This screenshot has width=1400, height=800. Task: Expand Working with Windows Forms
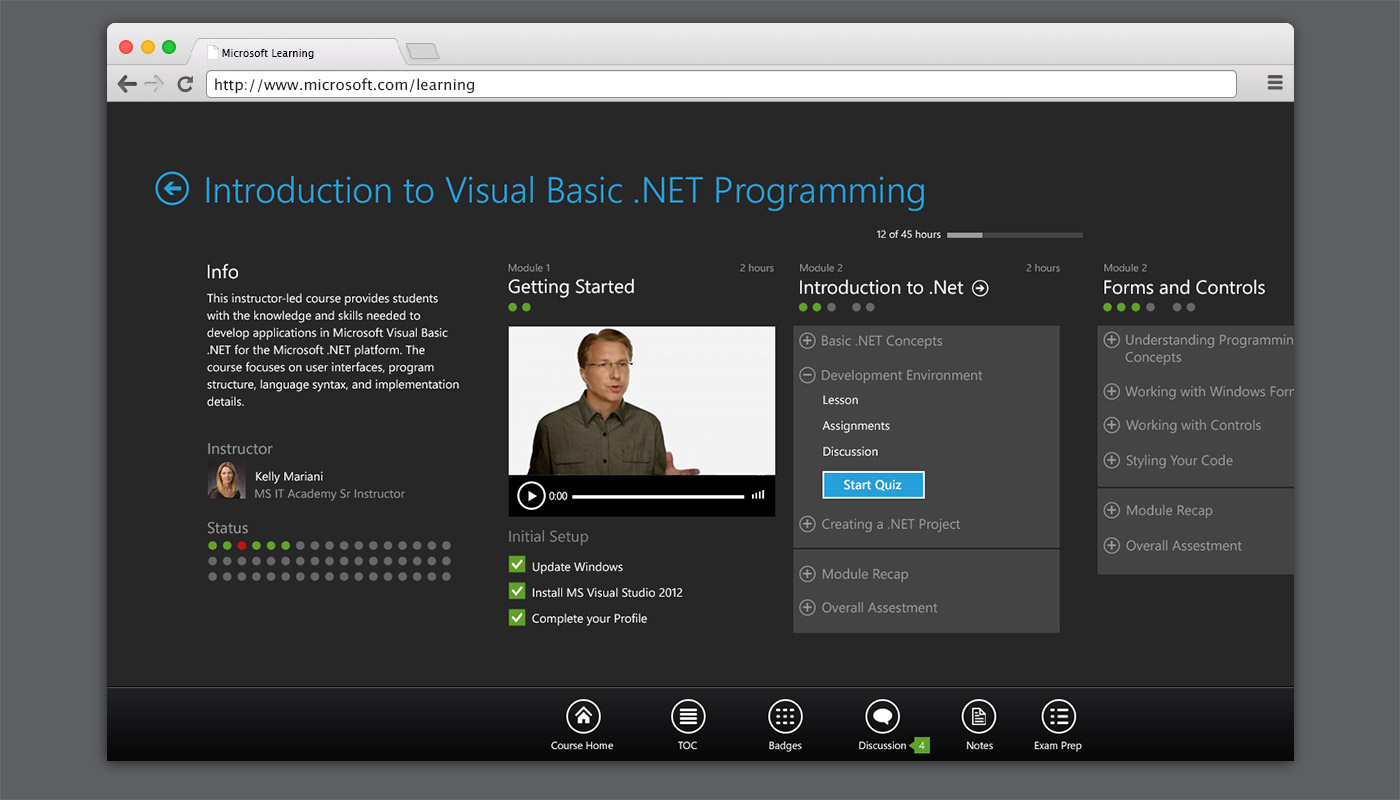click(x=1111, y=391)
